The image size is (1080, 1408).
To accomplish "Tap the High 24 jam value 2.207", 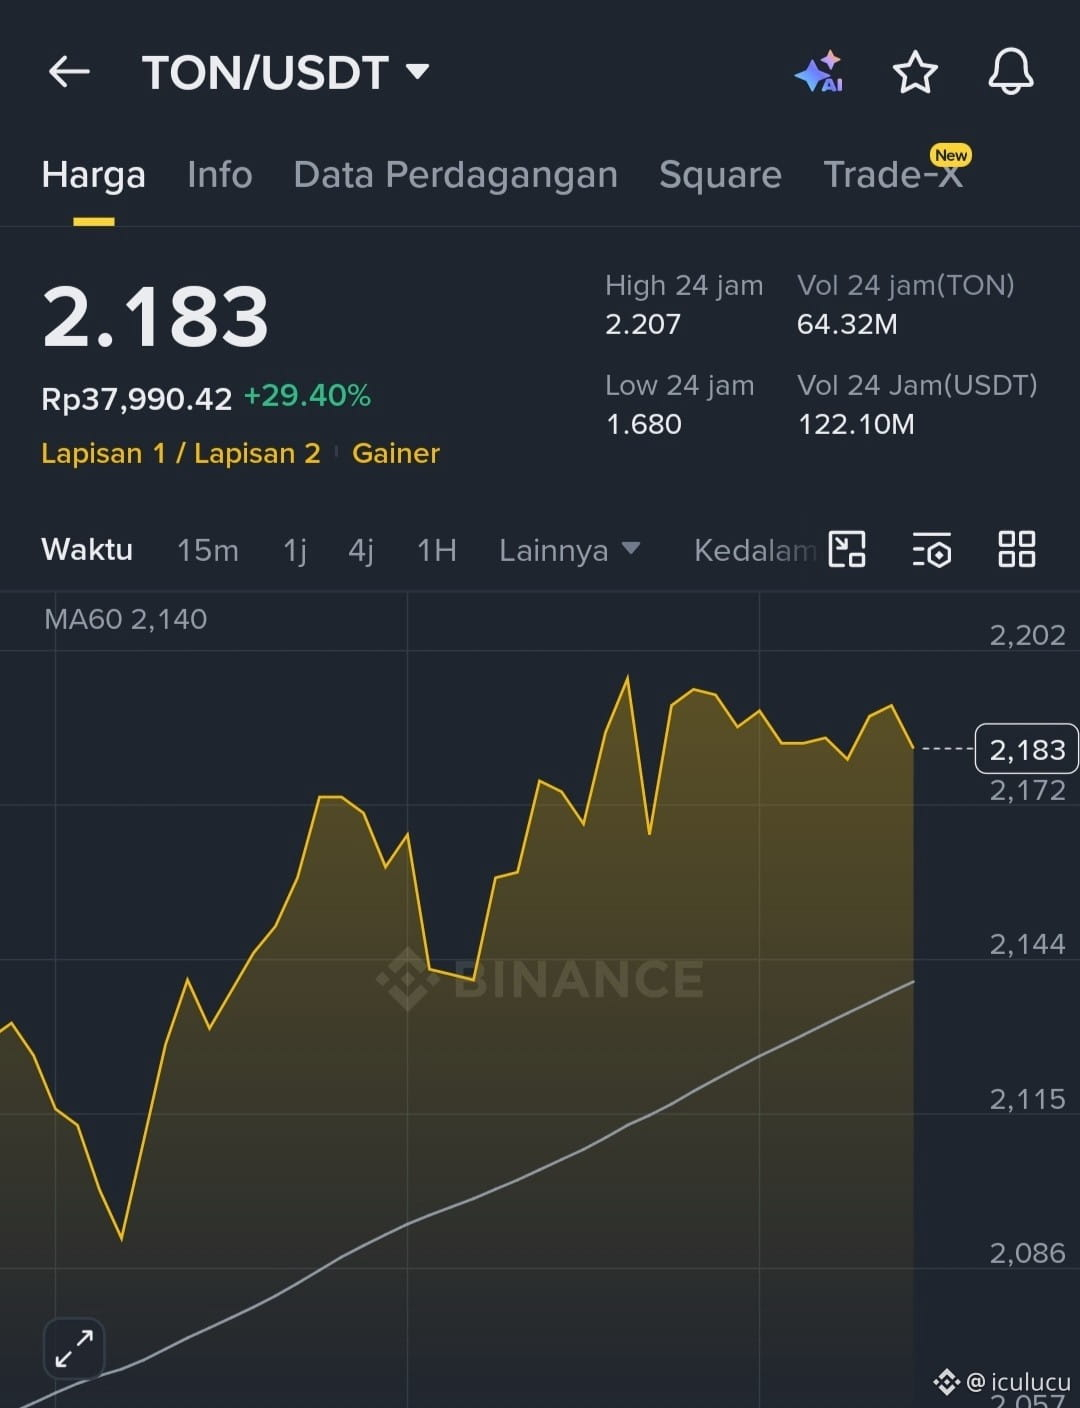I will pyautogui.click(x=643, y=324).
